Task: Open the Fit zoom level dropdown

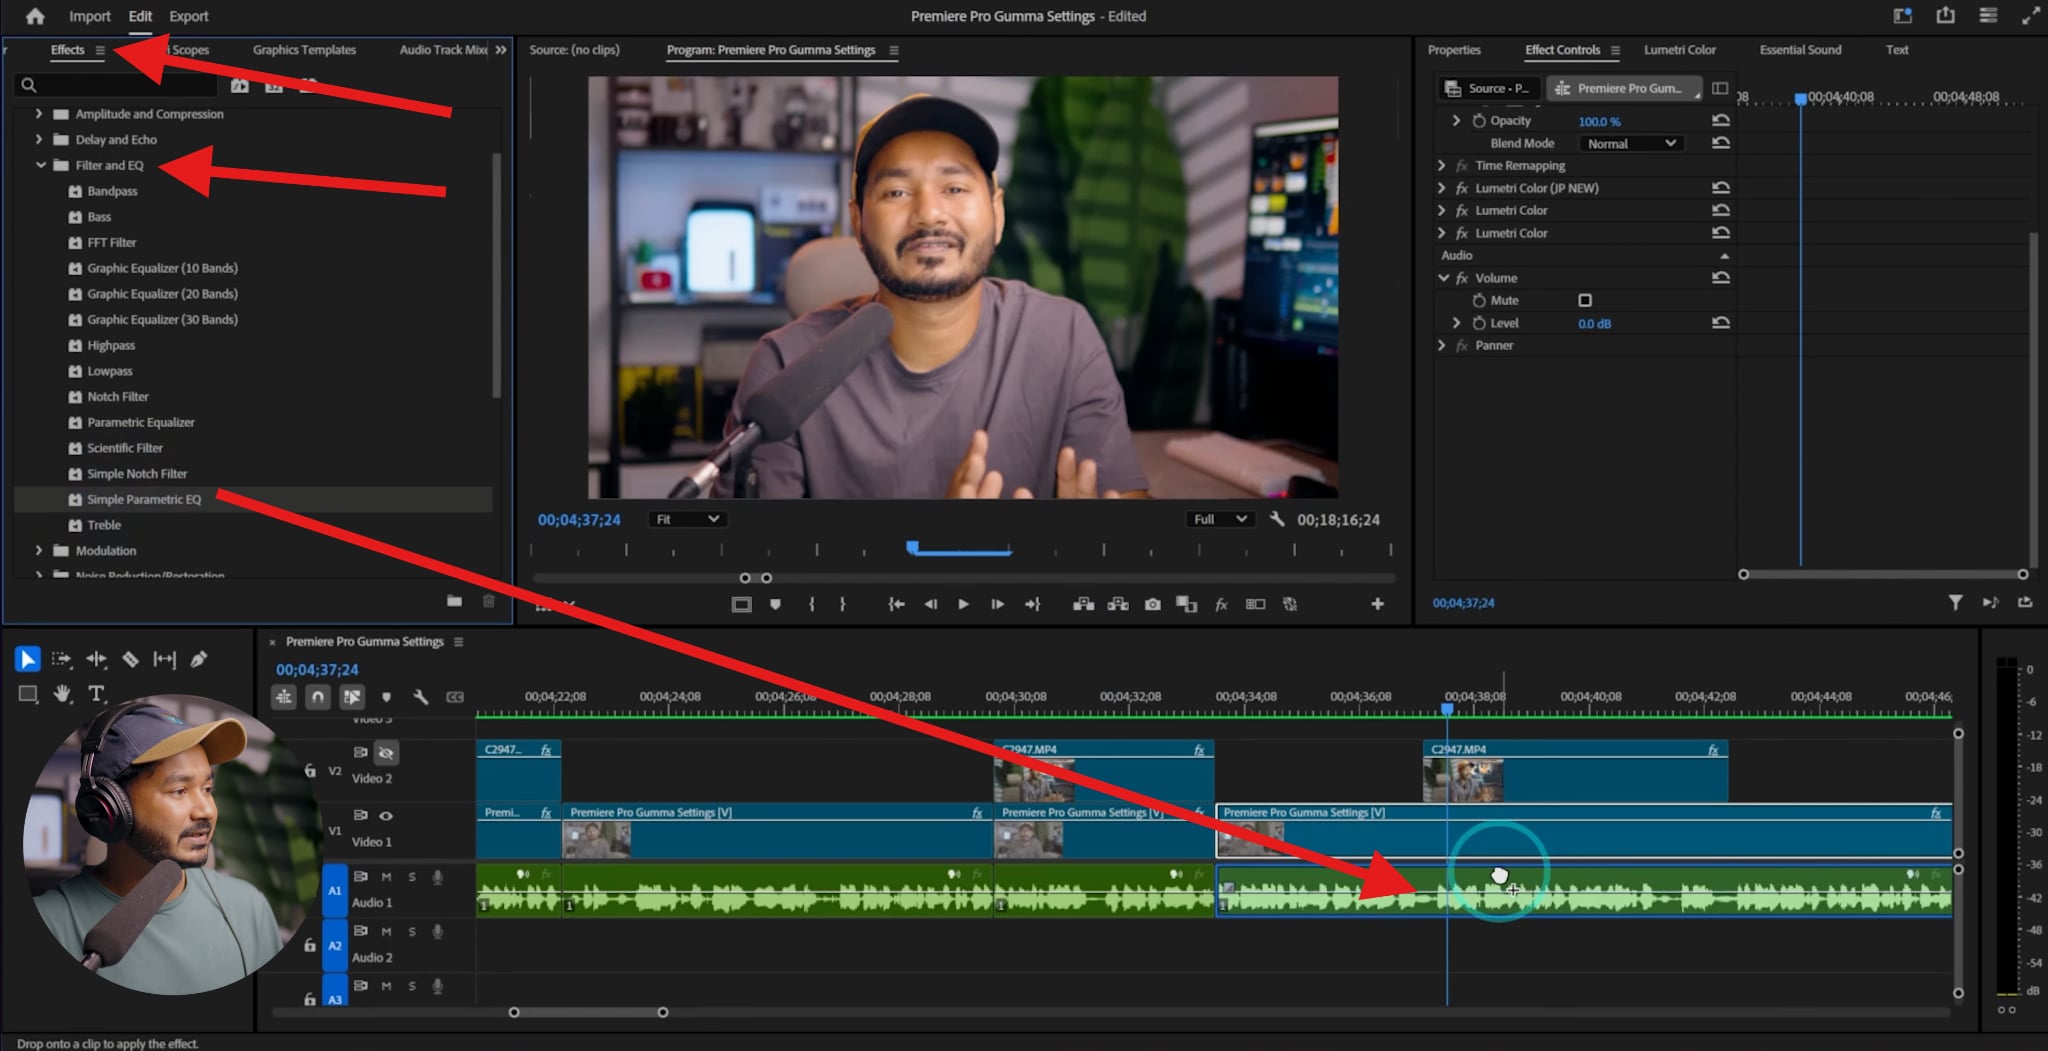Action: click(x=687, y=519)
